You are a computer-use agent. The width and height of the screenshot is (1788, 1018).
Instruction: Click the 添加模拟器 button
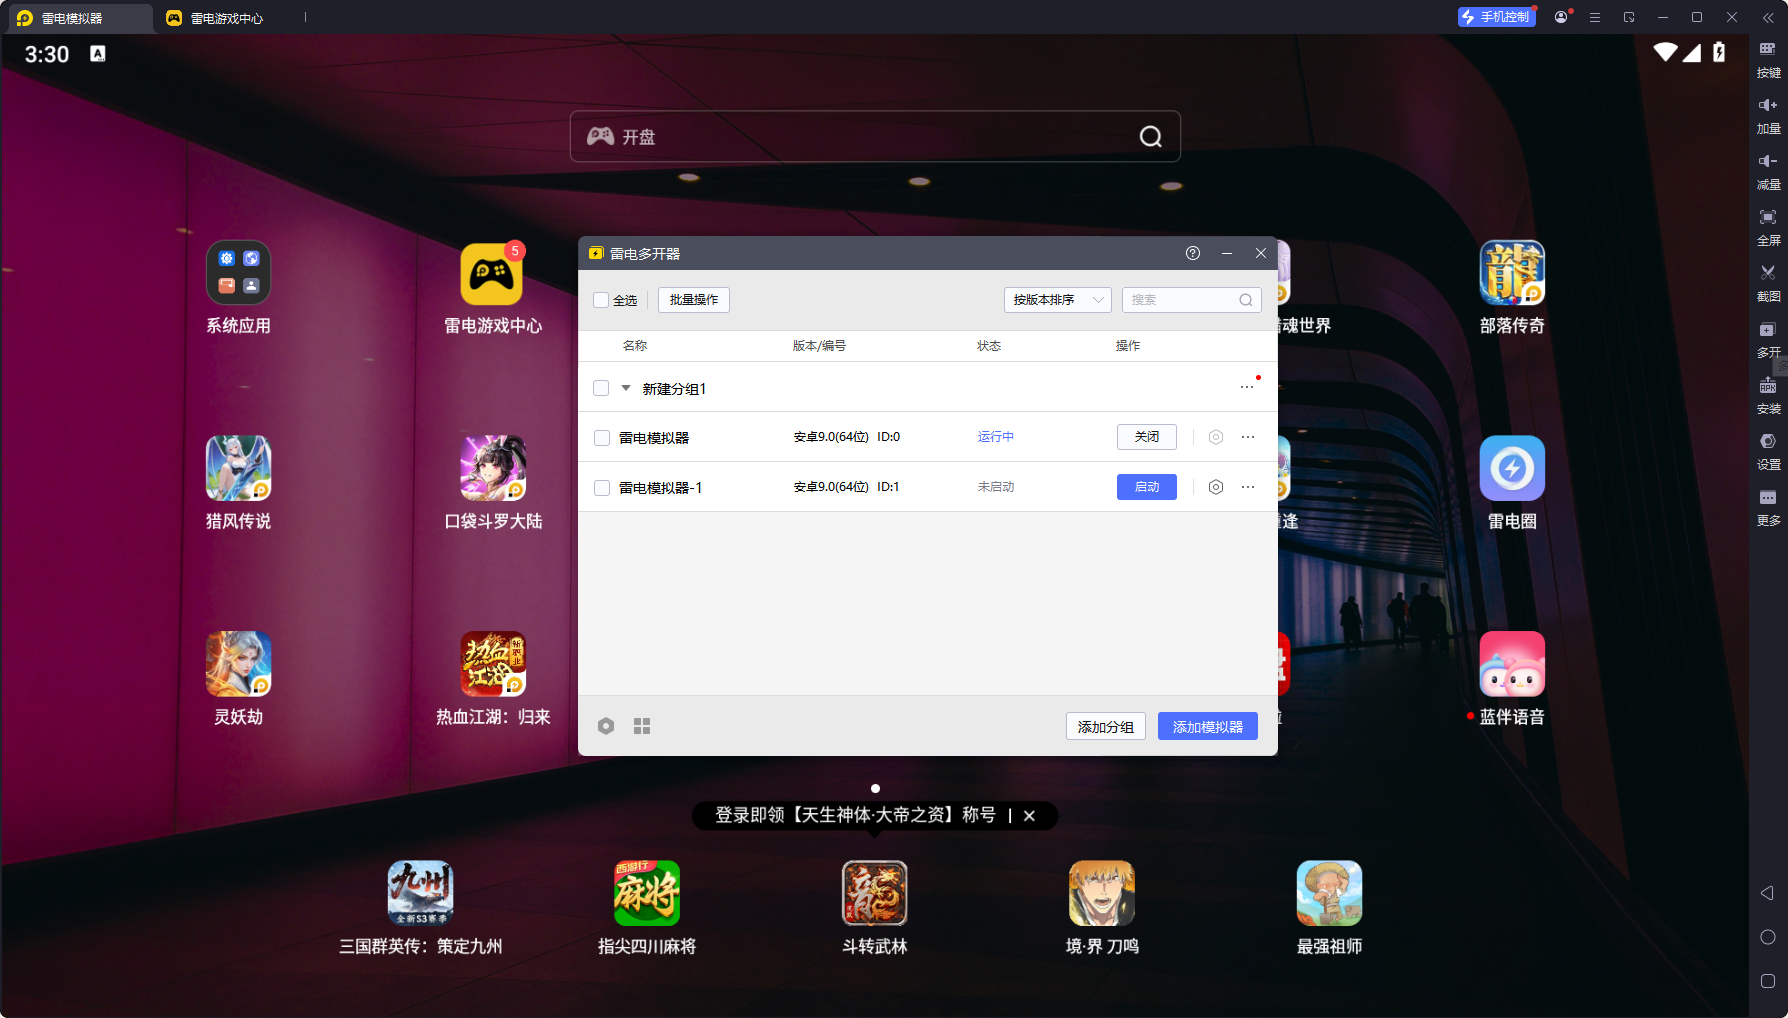click(1208, 727)
